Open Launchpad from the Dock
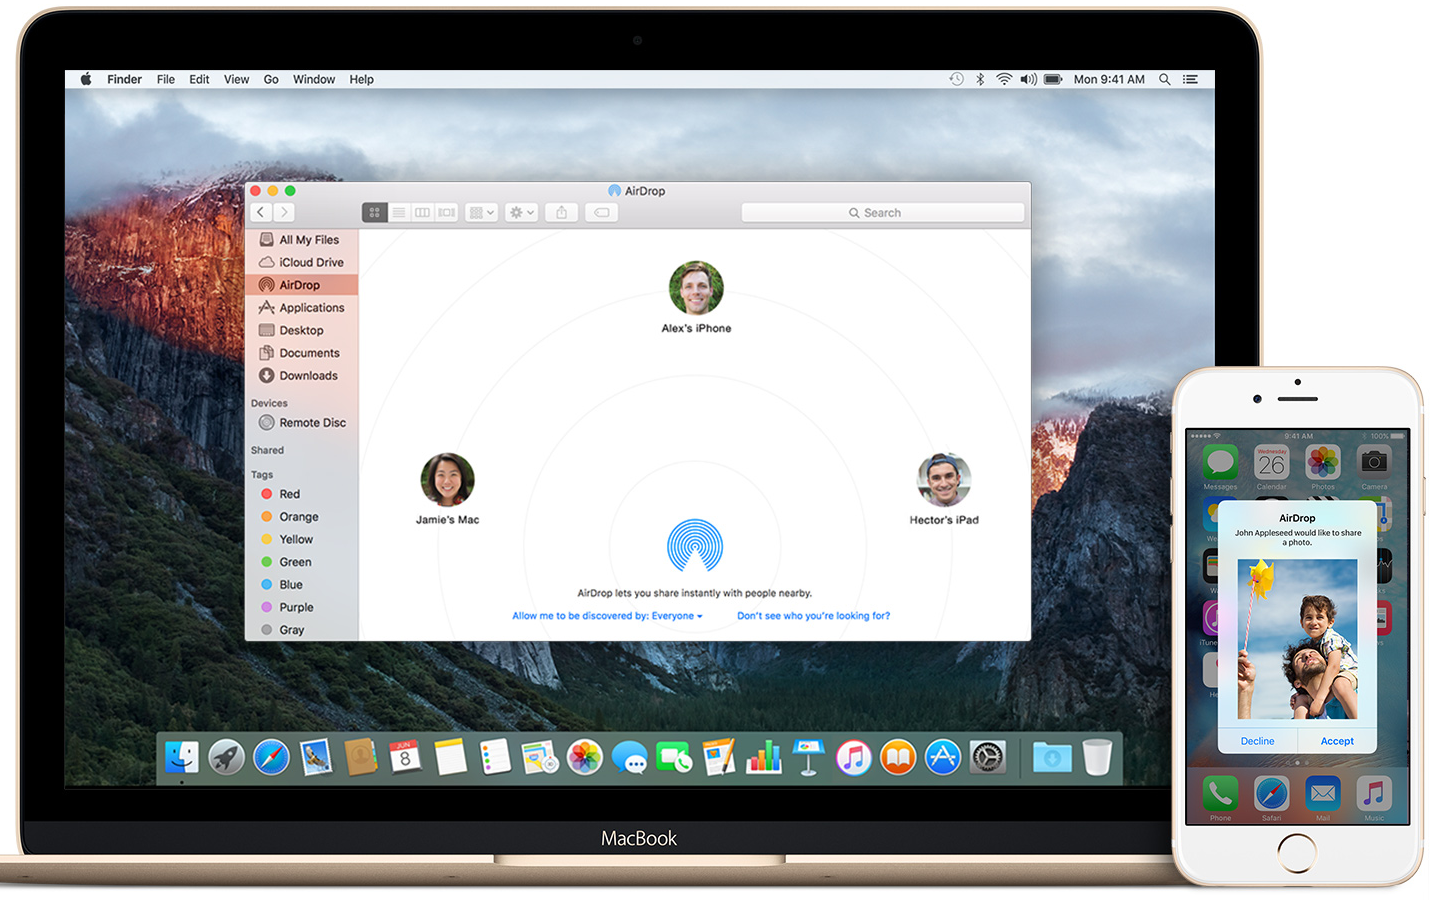The image size is (1436, 900). (227, 758)
